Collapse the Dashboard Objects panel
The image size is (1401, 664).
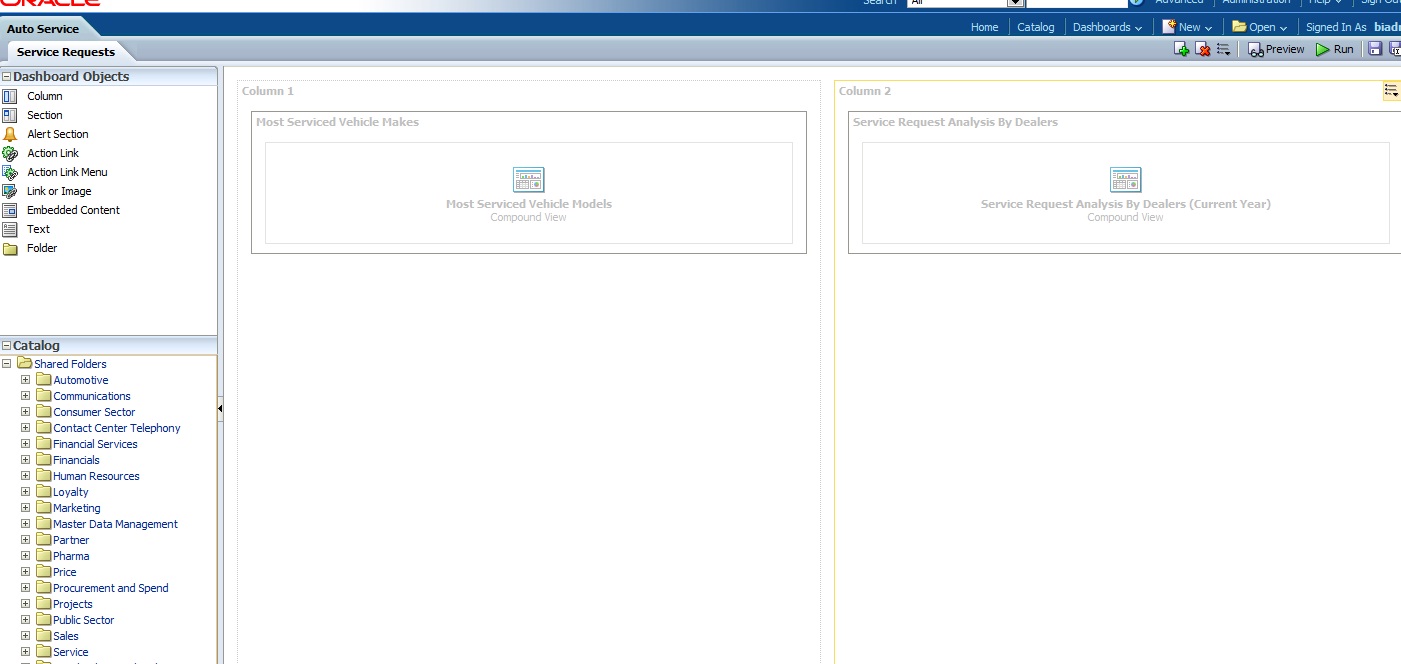point(7,76)
